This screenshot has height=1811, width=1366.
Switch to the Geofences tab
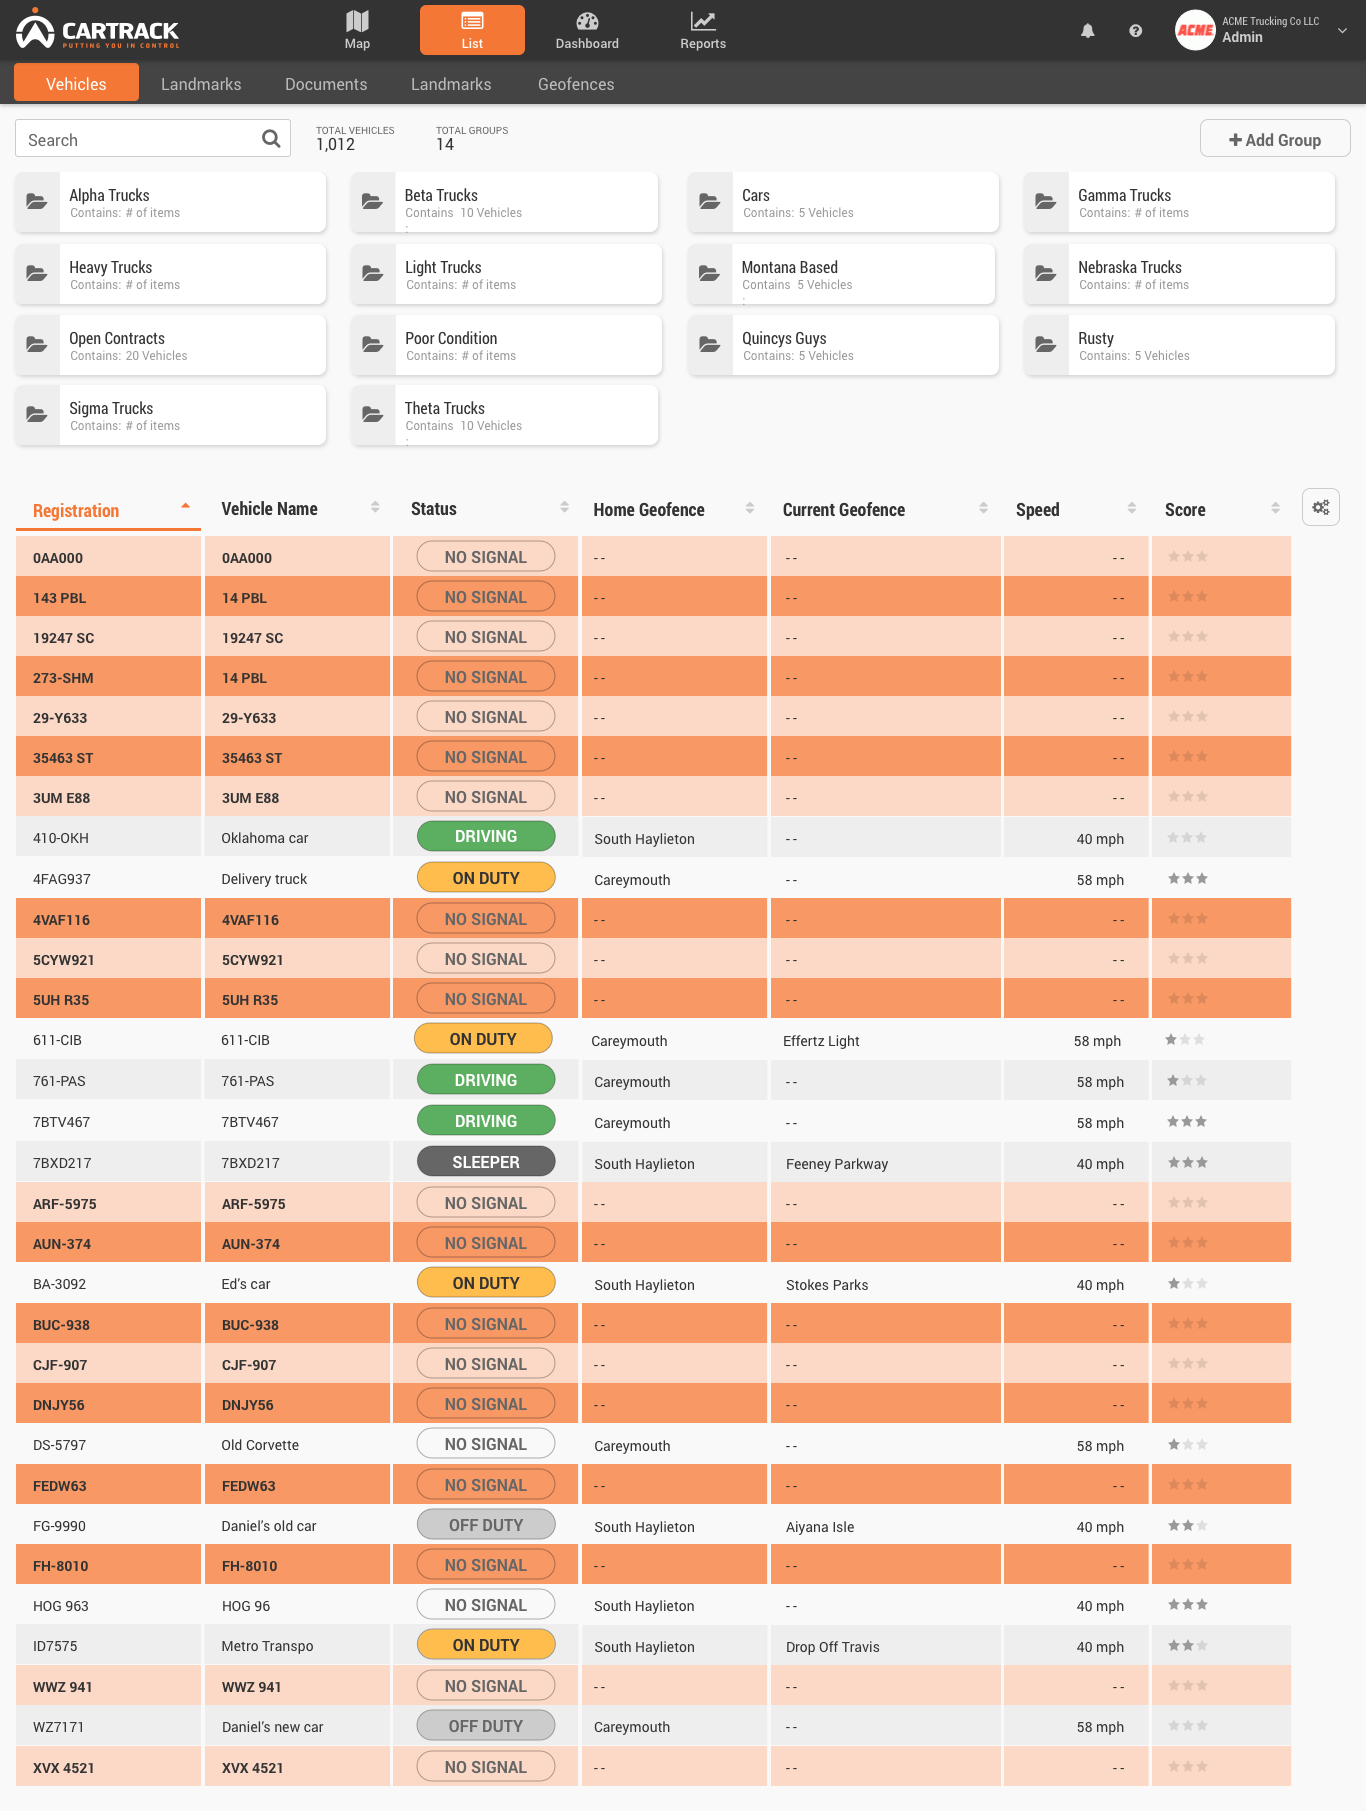(576, 84)
